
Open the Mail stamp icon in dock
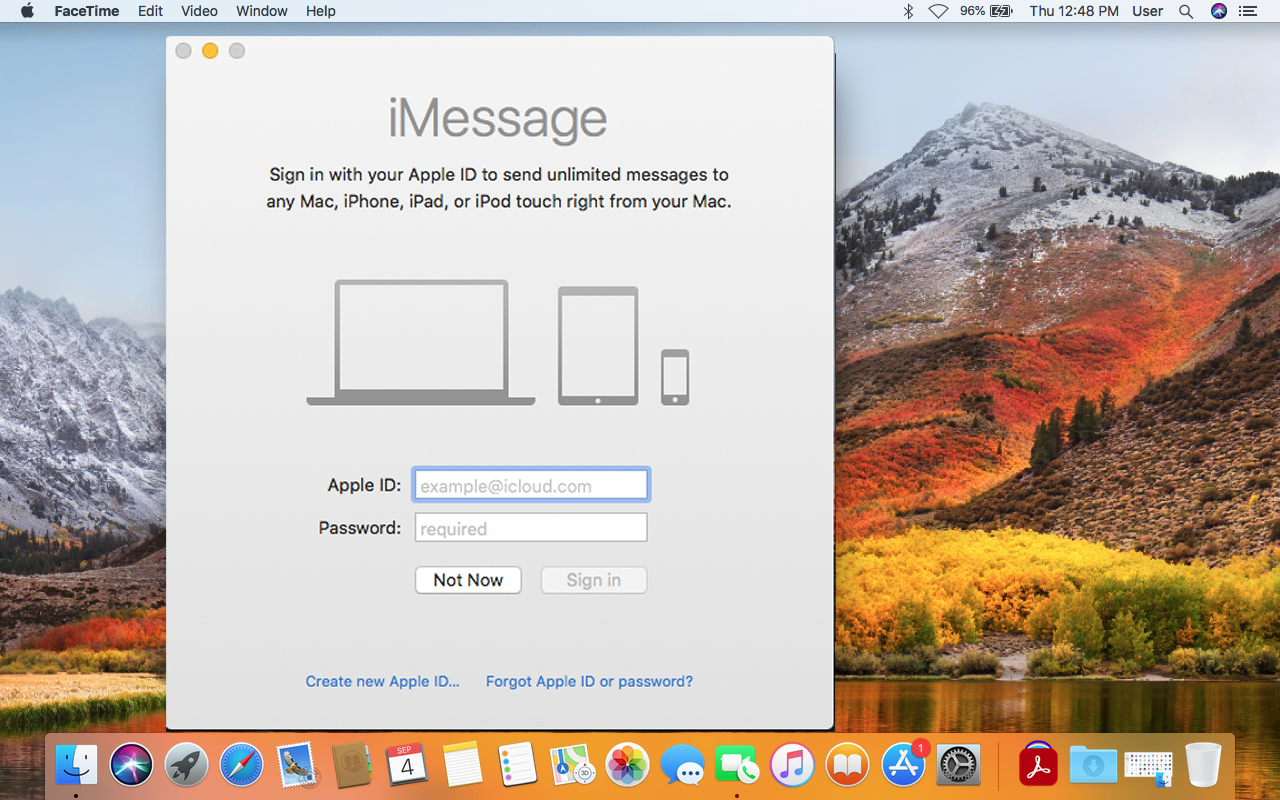point(297,766)
